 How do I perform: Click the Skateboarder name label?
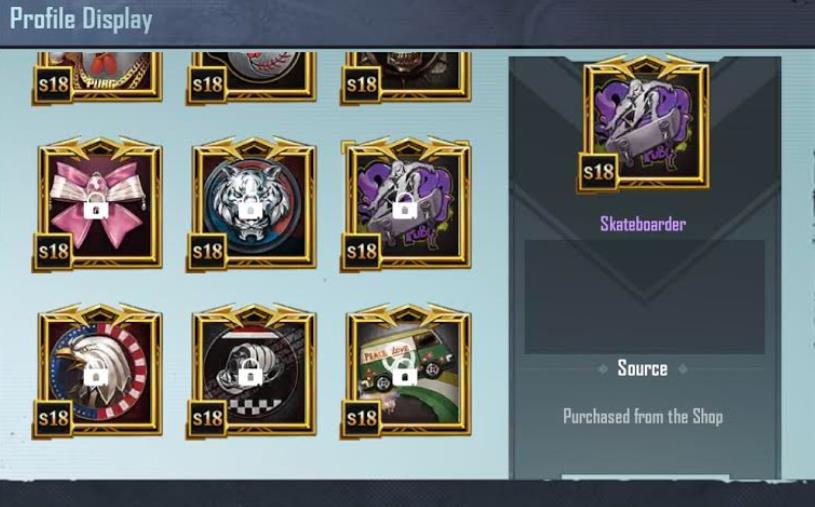point(643,224)
